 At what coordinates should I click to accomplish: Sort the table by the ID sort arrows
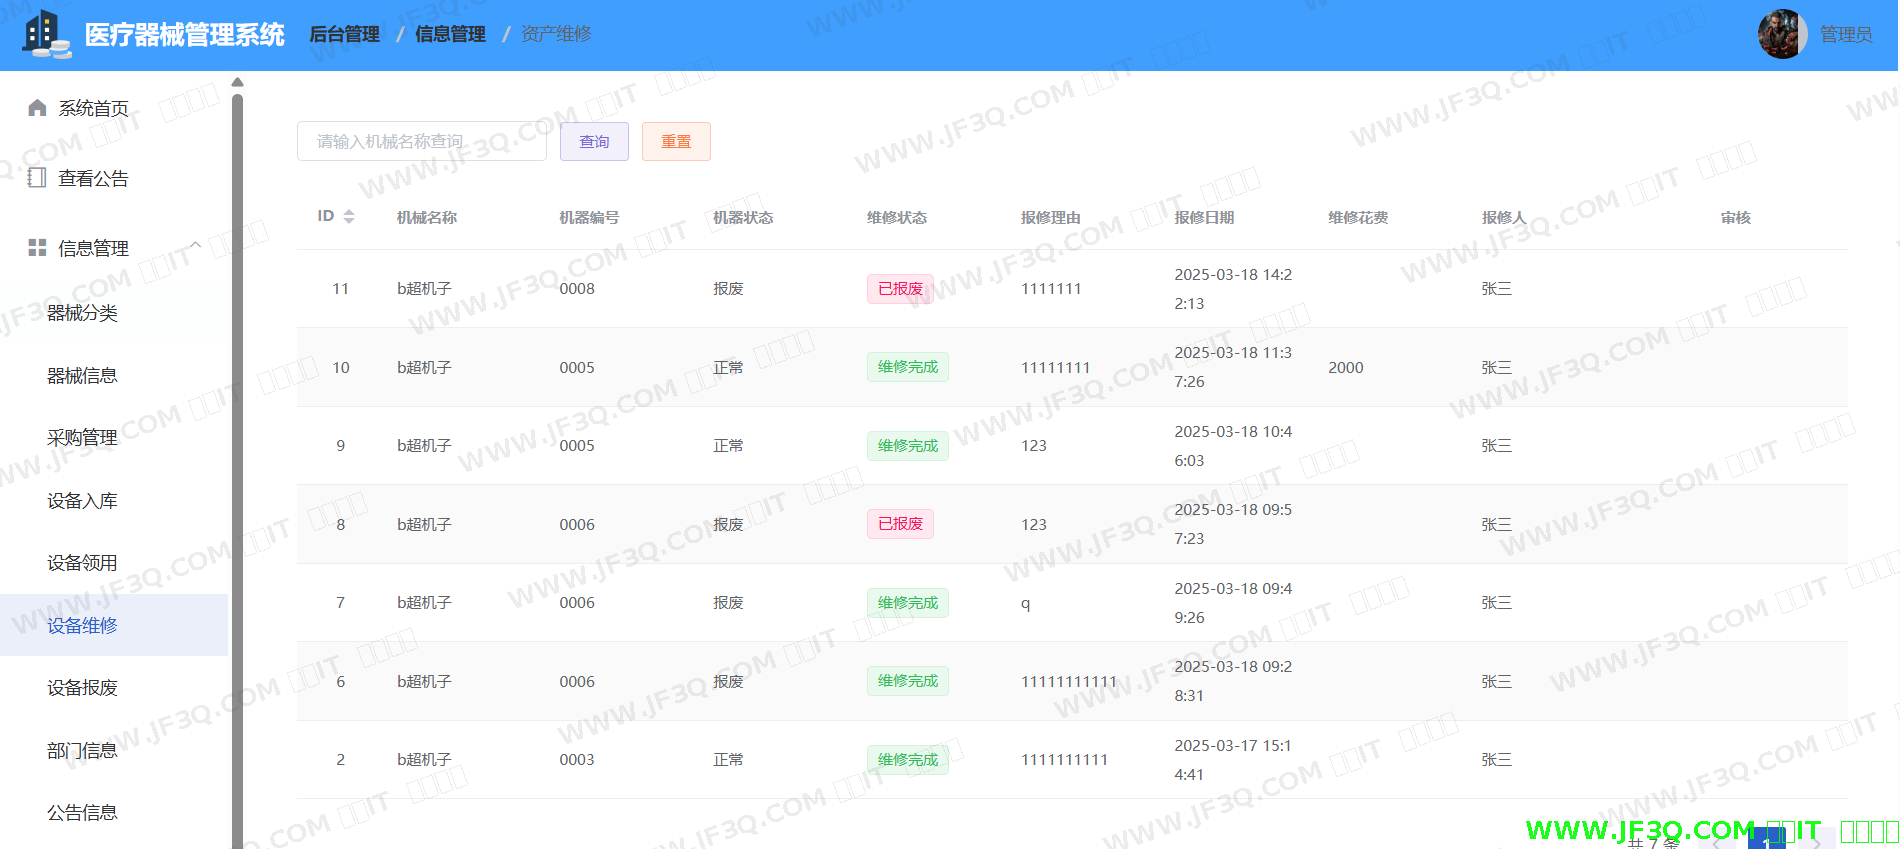click(349, 217)
